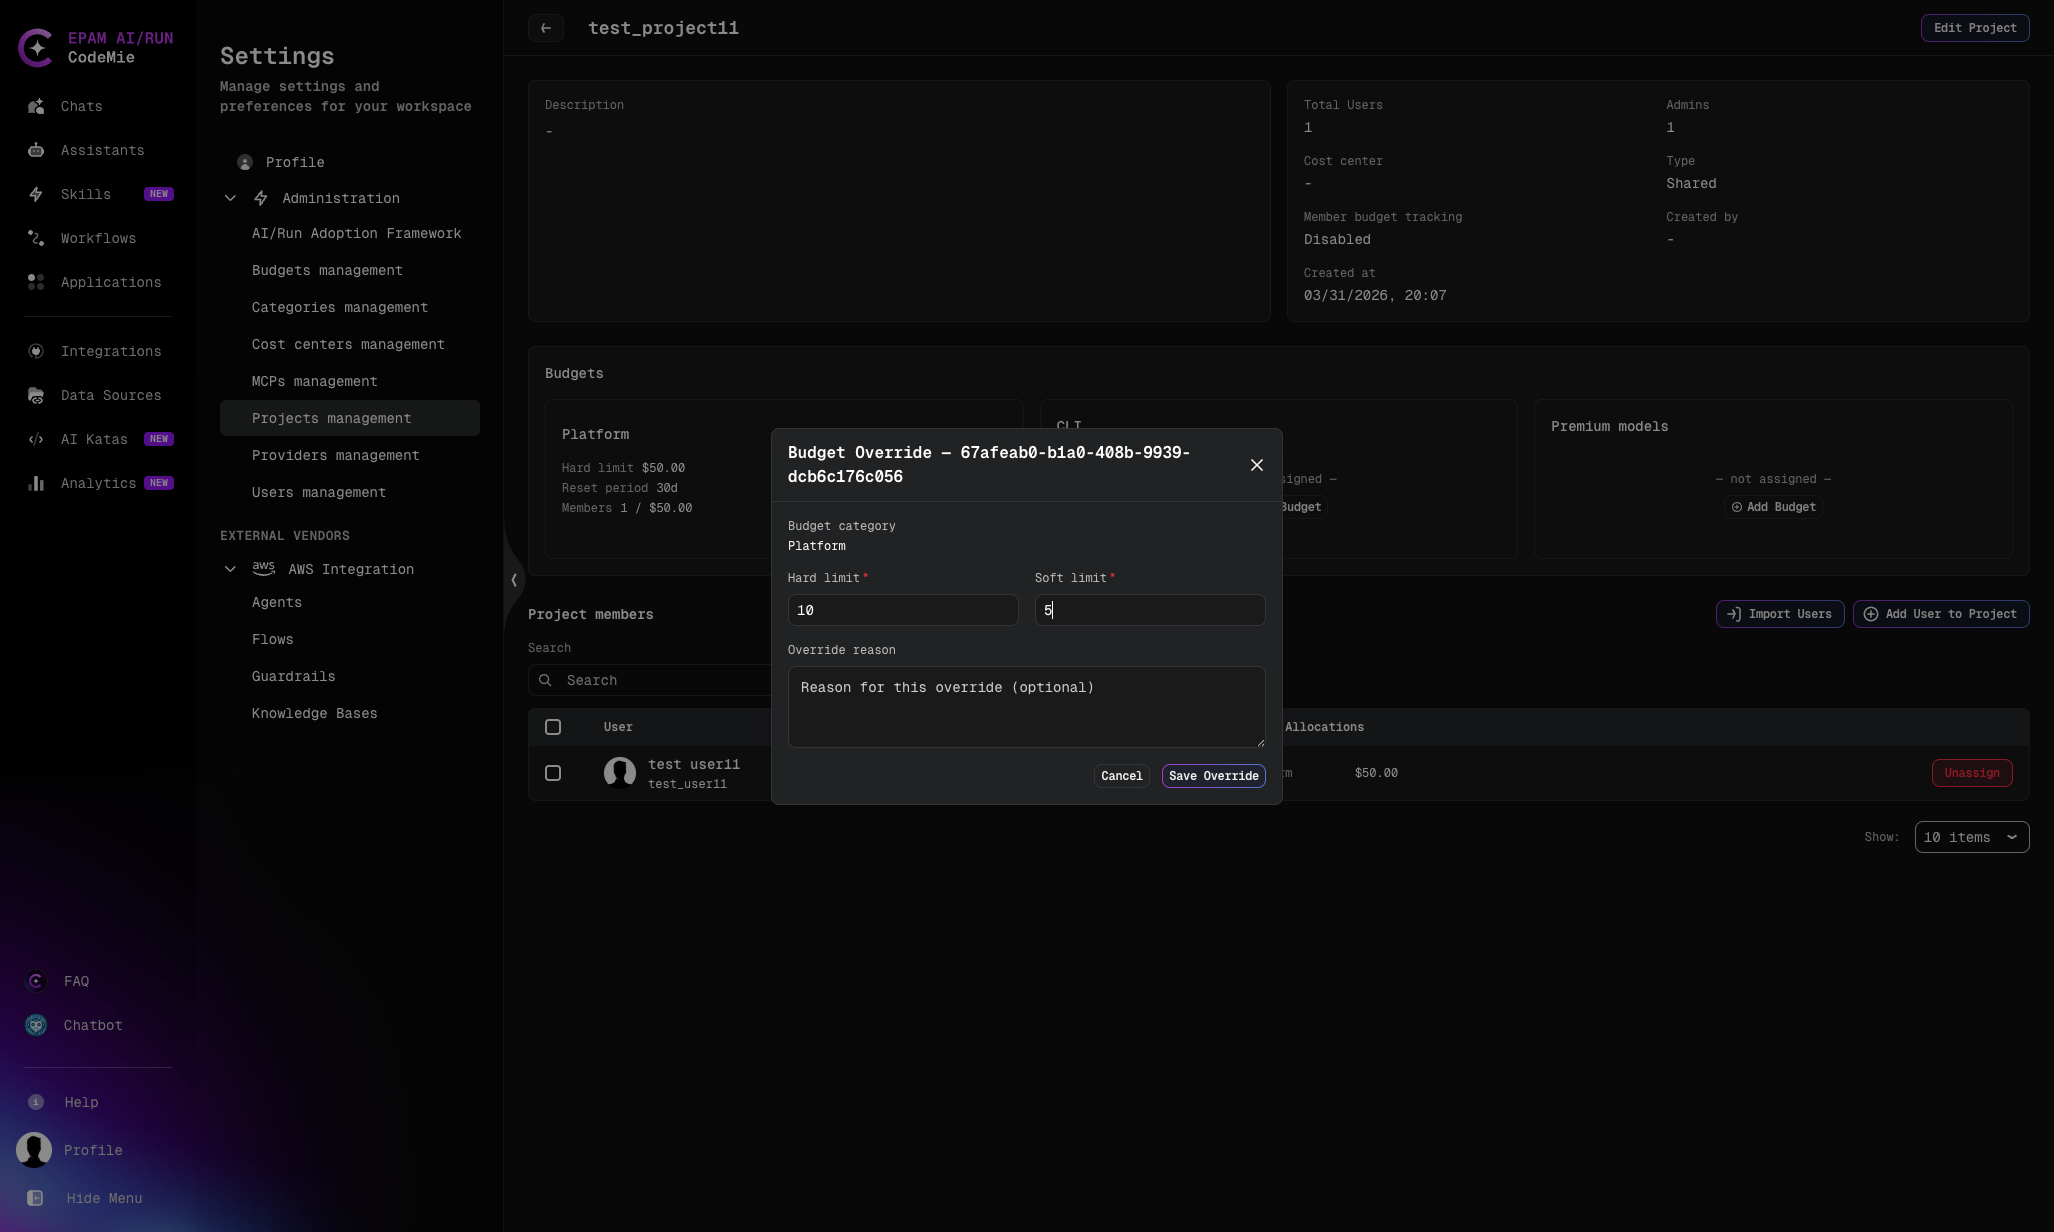Click test user11 avatar

[x=620, y=773]
